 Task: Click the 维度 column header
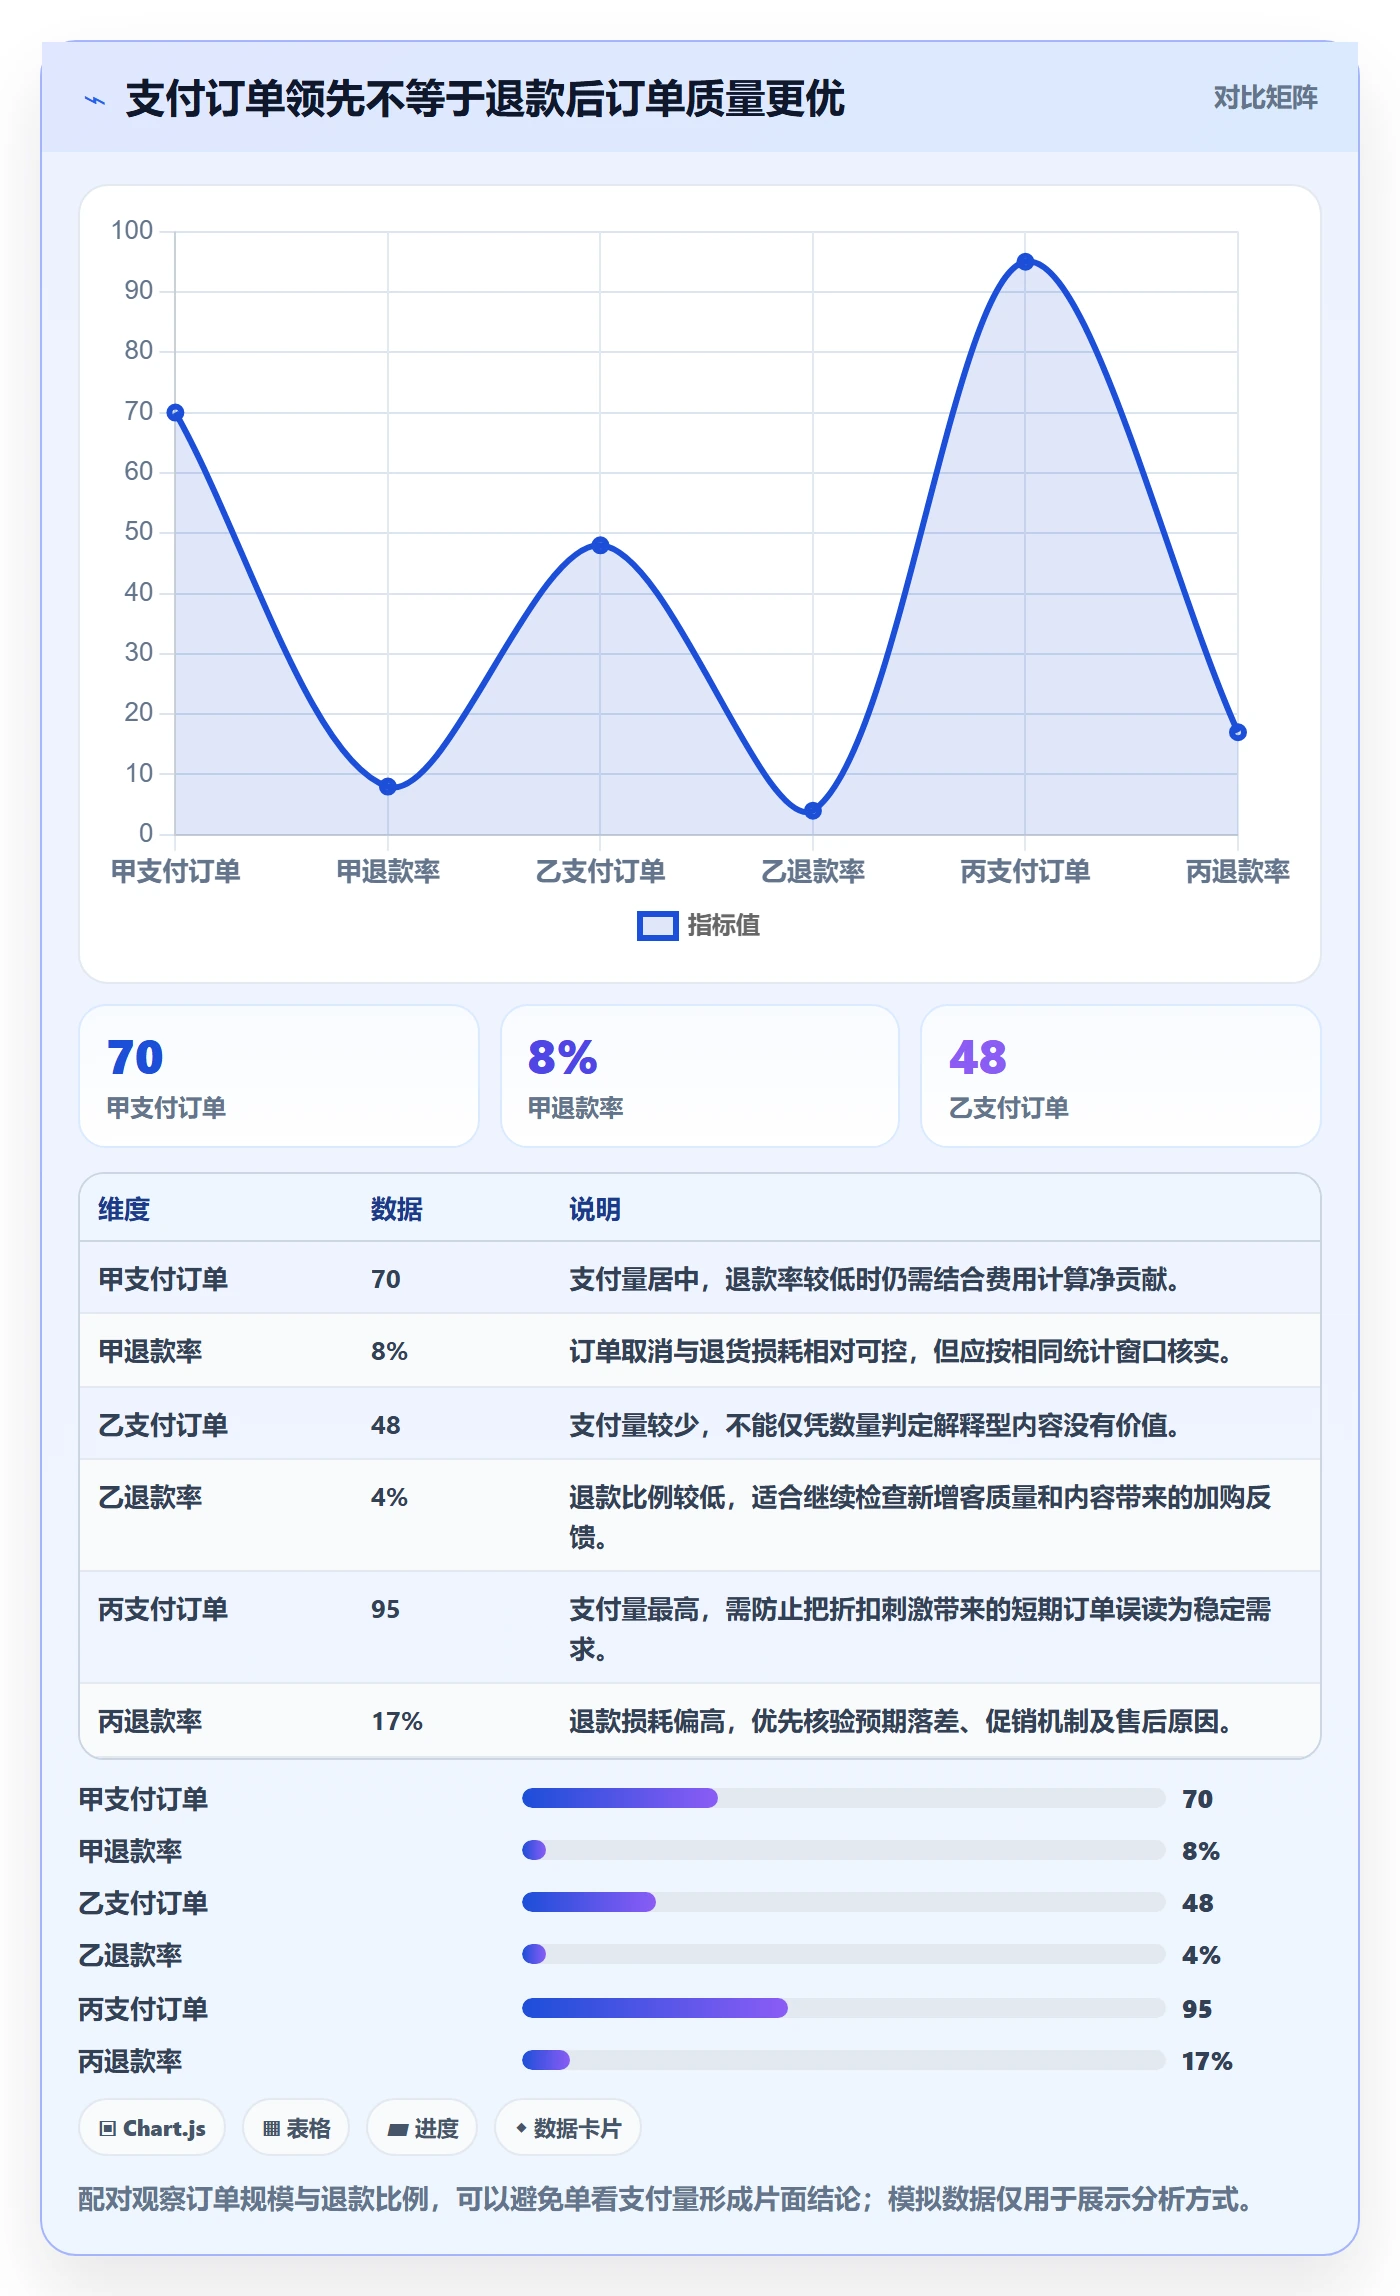click(x=124, y=1209)
